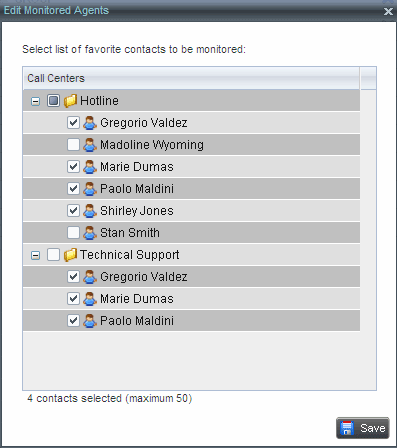
Task: Save the monitored agents selection
Action: pos(363,428)
